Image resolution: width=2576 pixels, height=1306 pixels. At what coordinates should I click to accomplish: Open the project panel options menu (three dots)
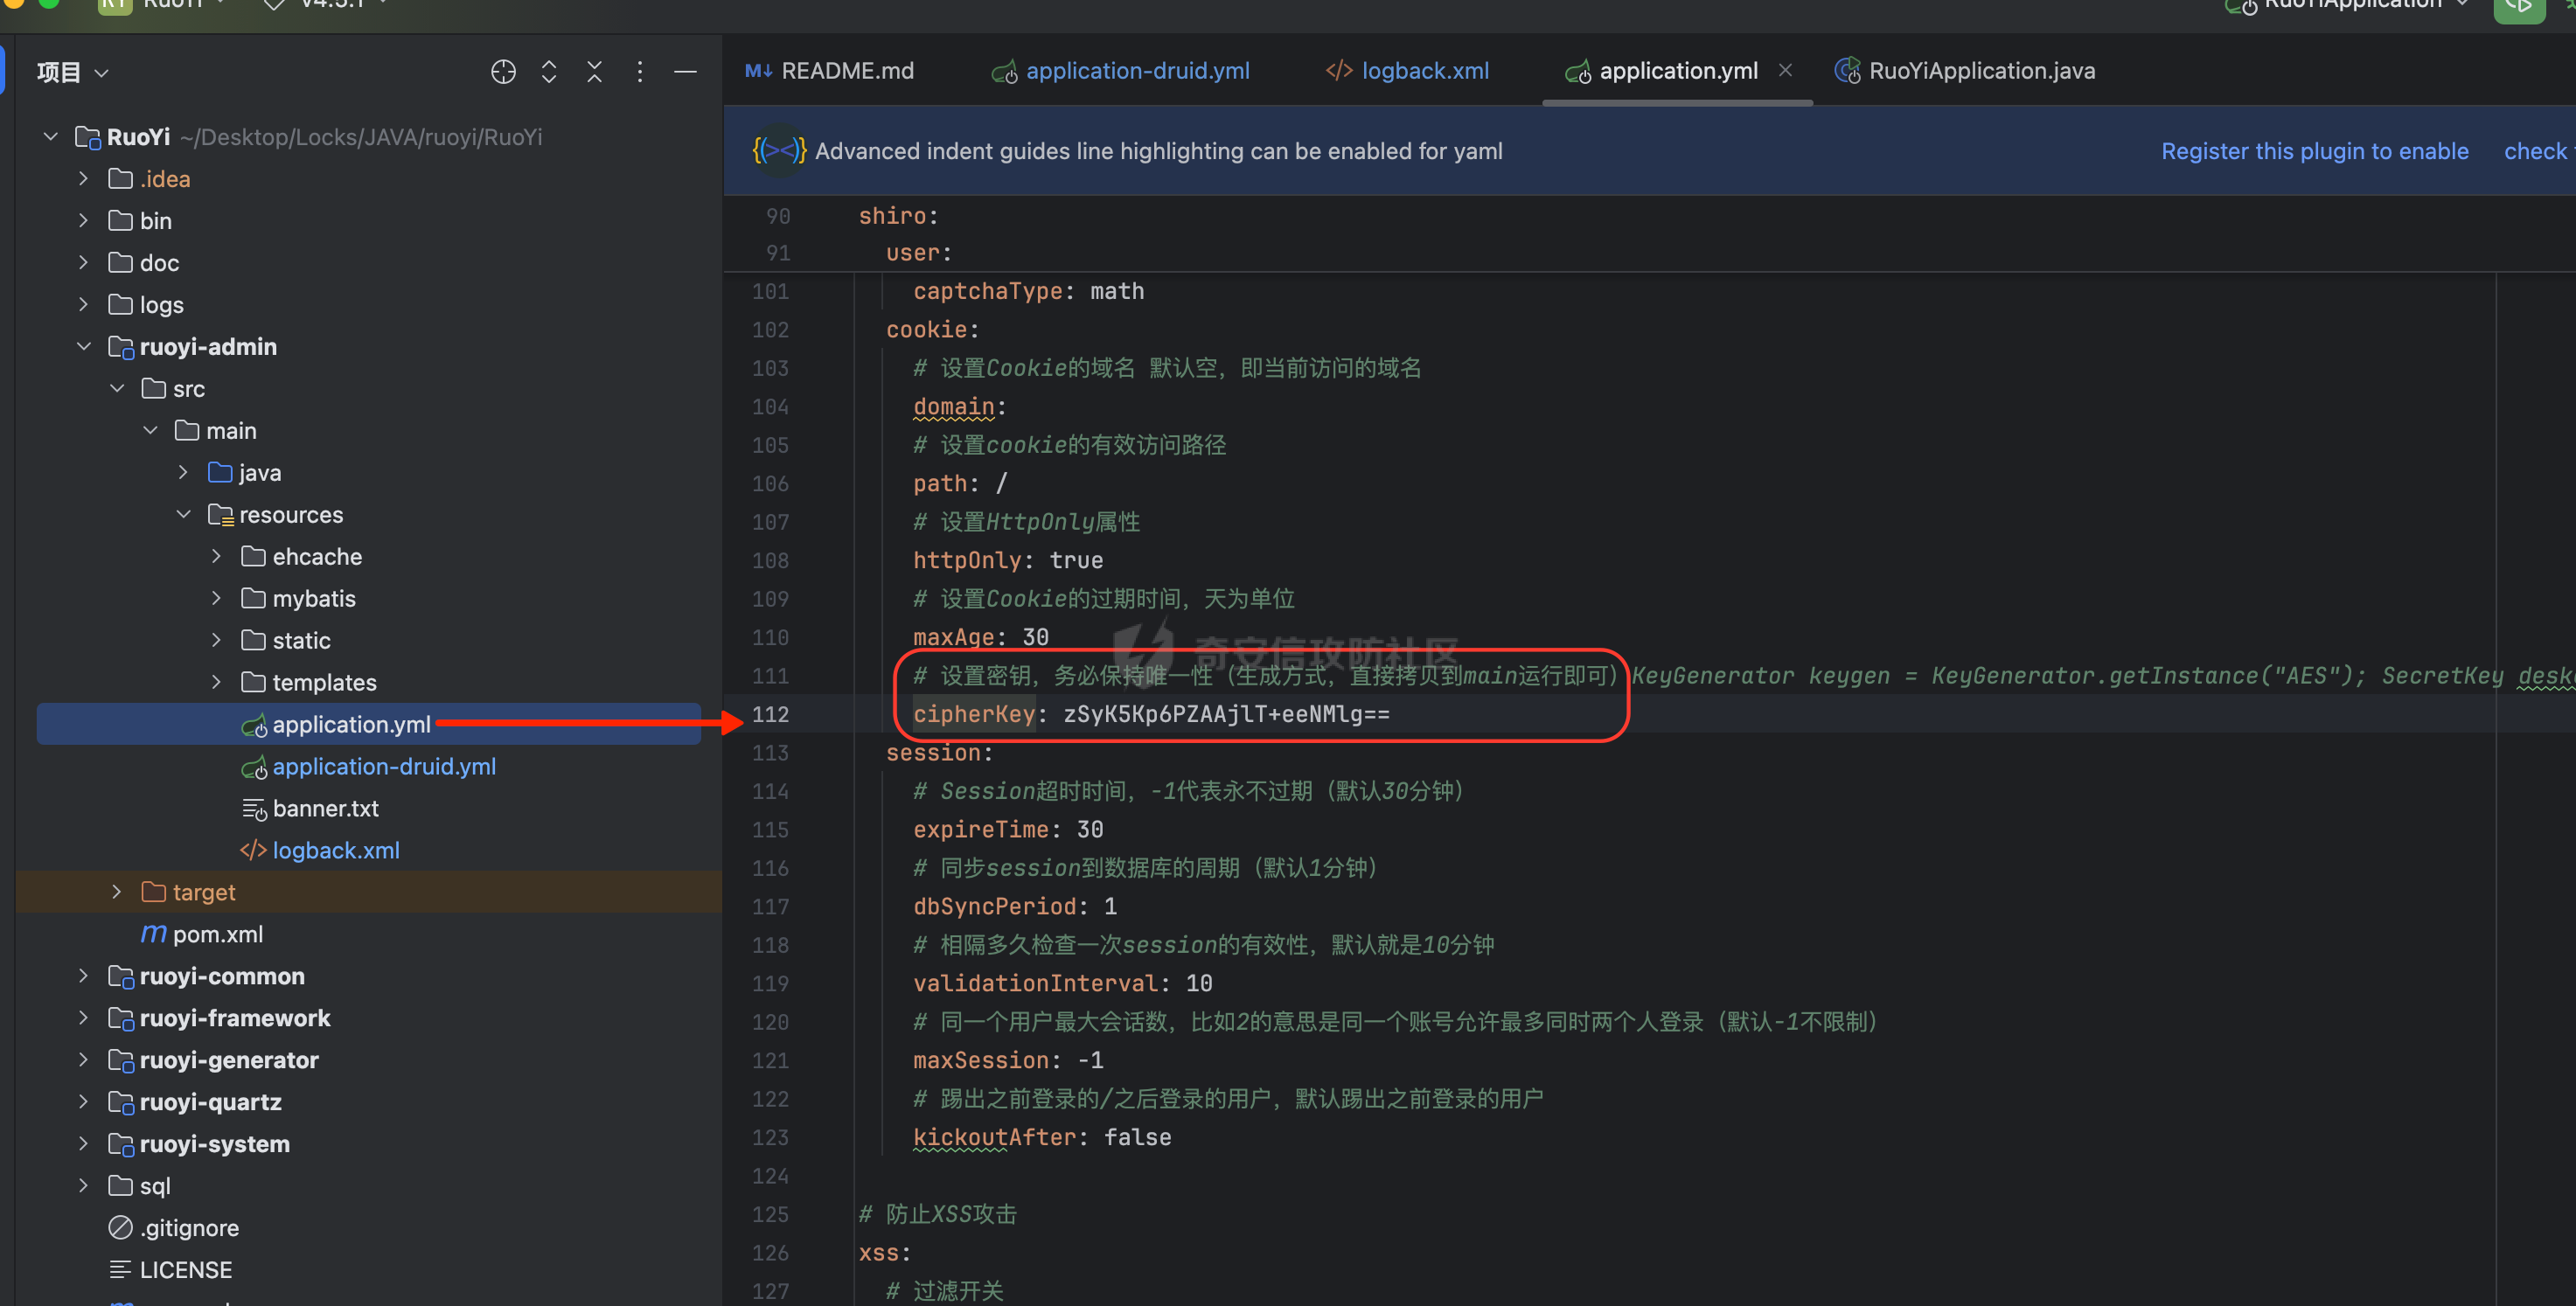point(640,72)
